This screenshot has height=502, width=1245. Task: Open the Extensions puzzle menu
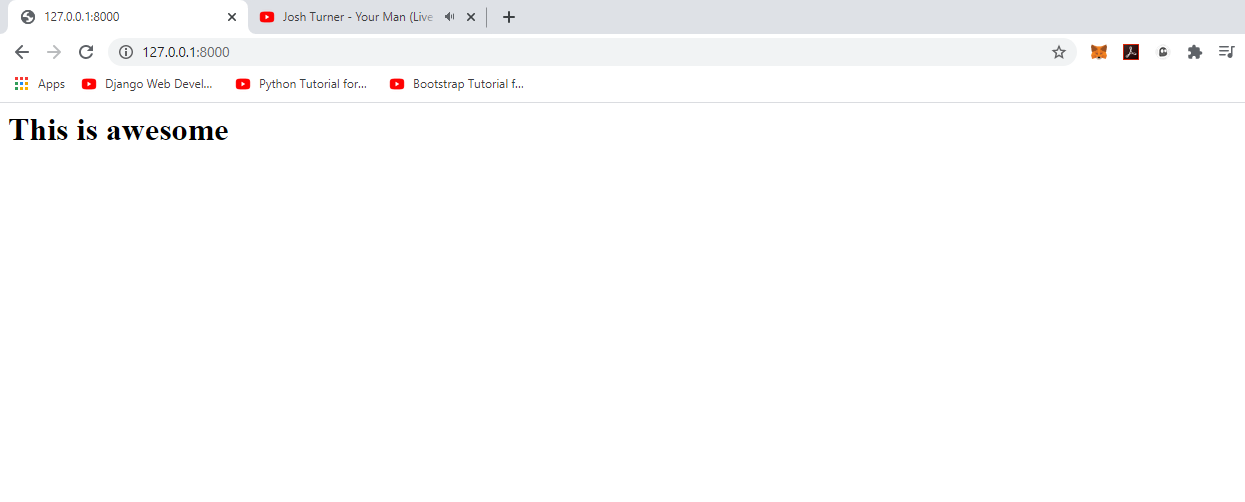tap(1194, 52)
